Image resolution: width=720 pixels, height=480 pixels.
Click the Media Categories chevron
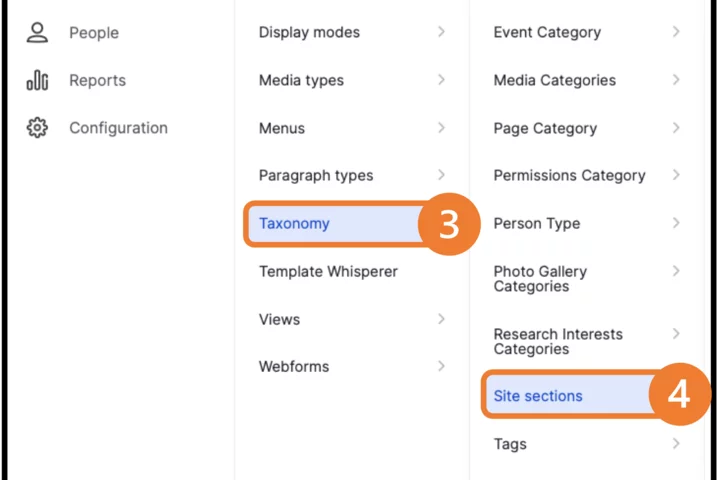676,80
